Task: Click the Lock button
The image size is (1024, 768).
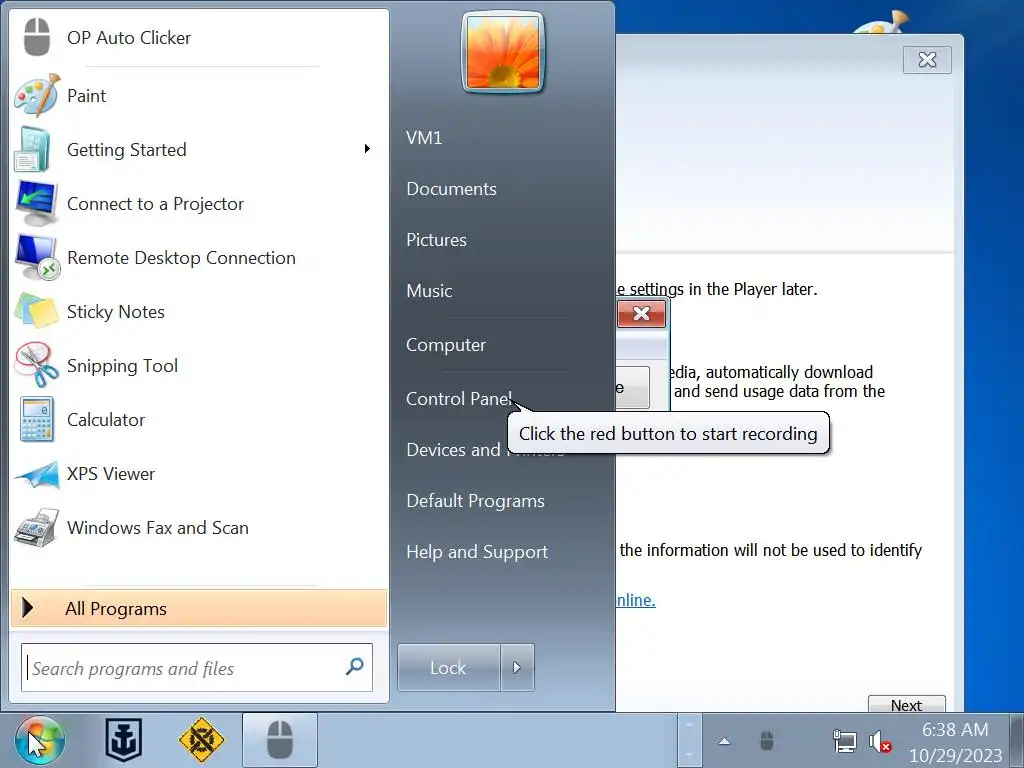Action: click(x=449, y=667)
